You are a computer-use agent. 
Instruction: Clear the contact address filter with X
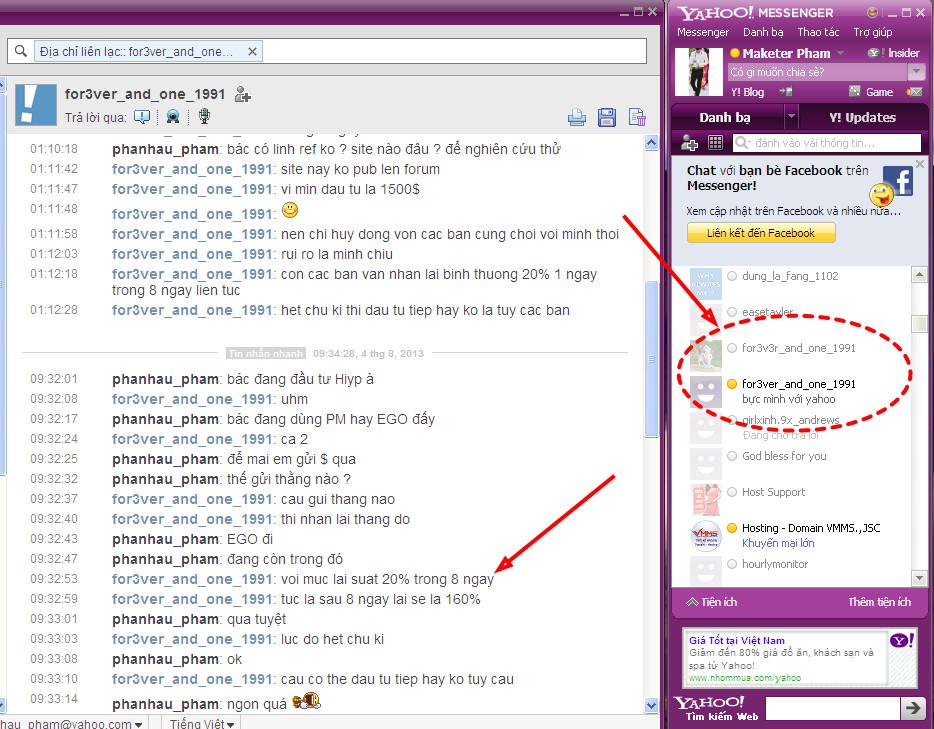point(253,52)
